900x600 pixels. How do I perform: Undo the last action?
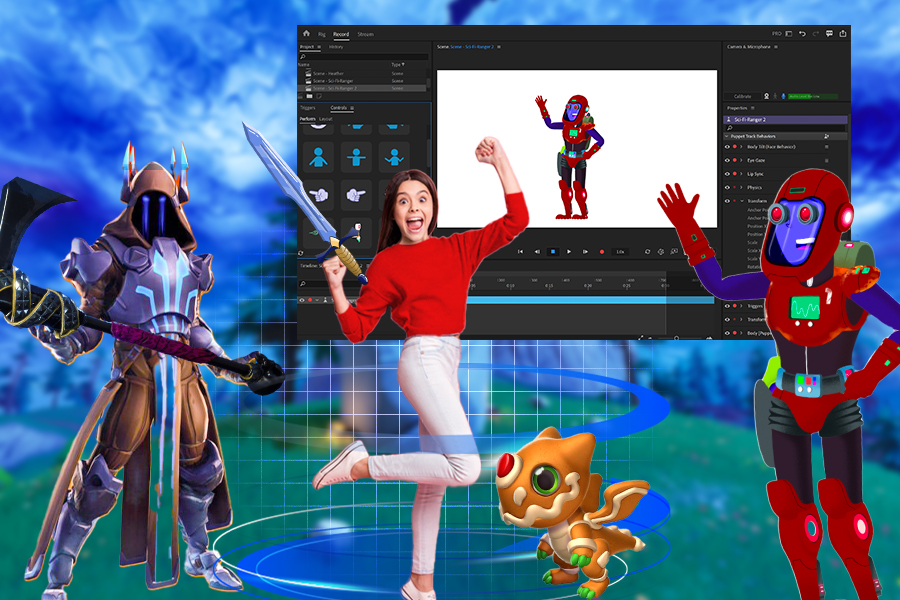[802, 34]
